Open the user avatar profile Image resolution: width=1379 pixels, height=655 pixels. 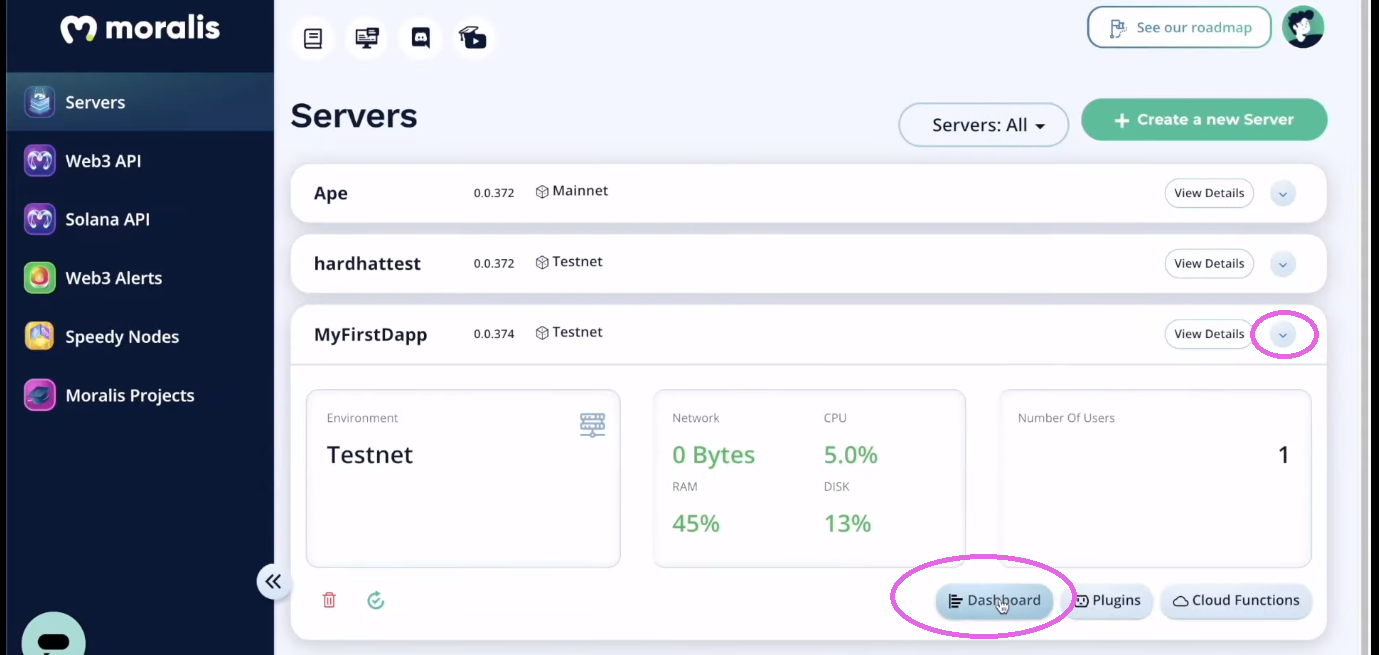[1303, 27]
